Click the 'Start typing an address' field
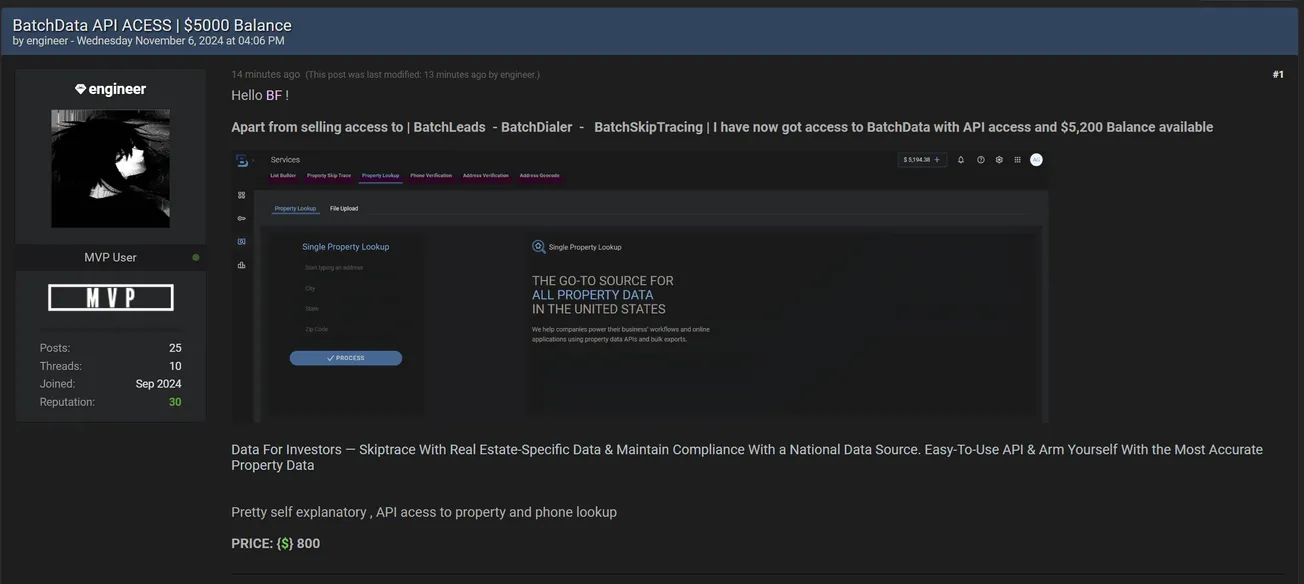Screen dimensions: 1304x584 click(346, 268)
